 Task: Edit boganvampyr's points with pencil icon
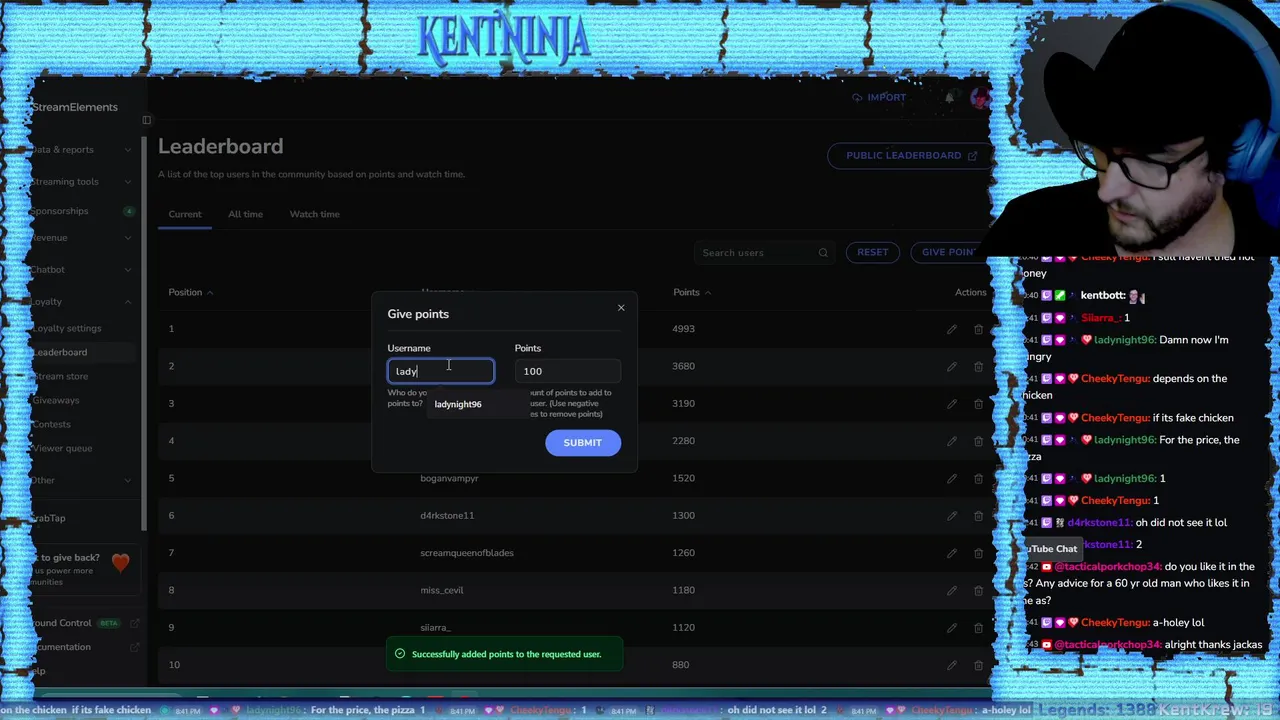tap(952, 478)
